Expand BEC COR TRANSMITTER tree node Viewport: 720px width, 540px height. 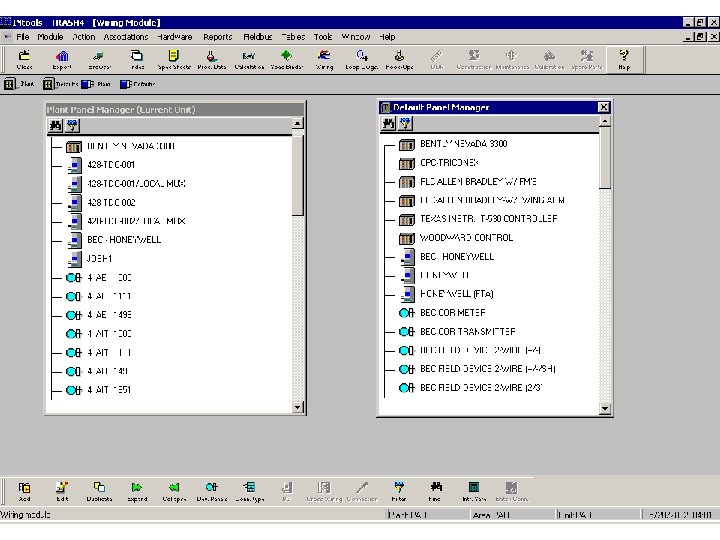click(467, 331)
